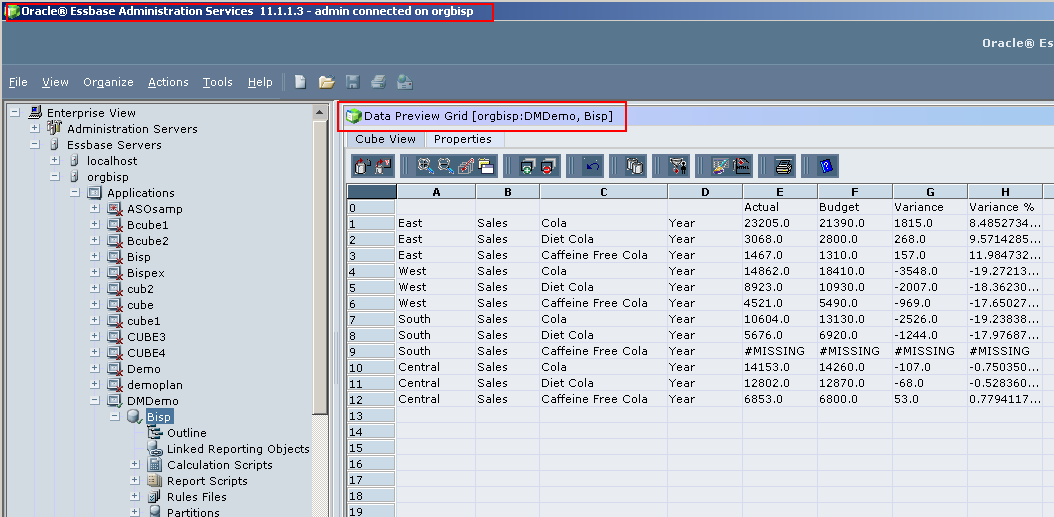Open the Tools menu
This screenshot has width=1054, height=517.
[x=218, y=82]
